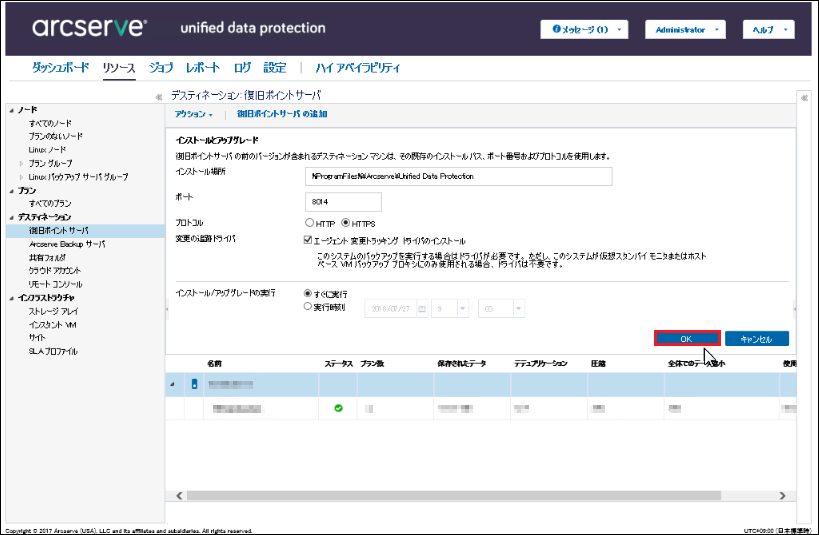Collapse the デスティネーション tree section
The width and height of the screenshot is (819, 535).
pos(11,217)
